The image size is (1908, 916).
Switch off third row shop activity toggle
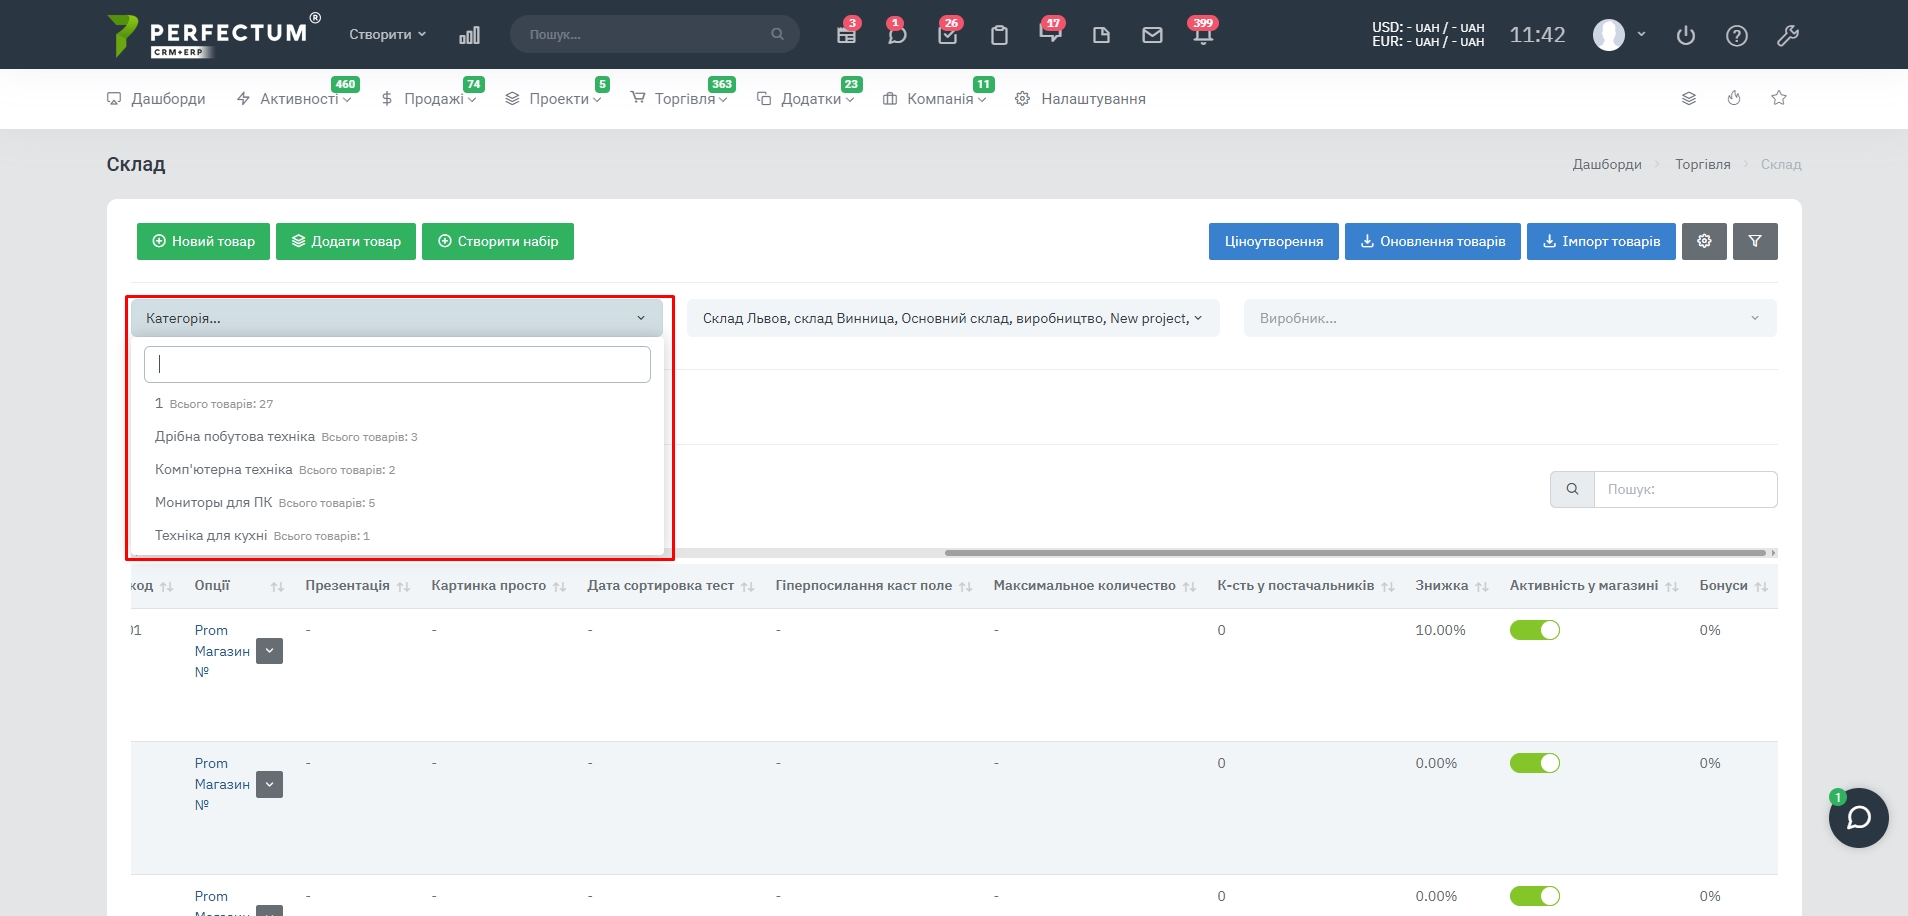tap(1535, 896)
